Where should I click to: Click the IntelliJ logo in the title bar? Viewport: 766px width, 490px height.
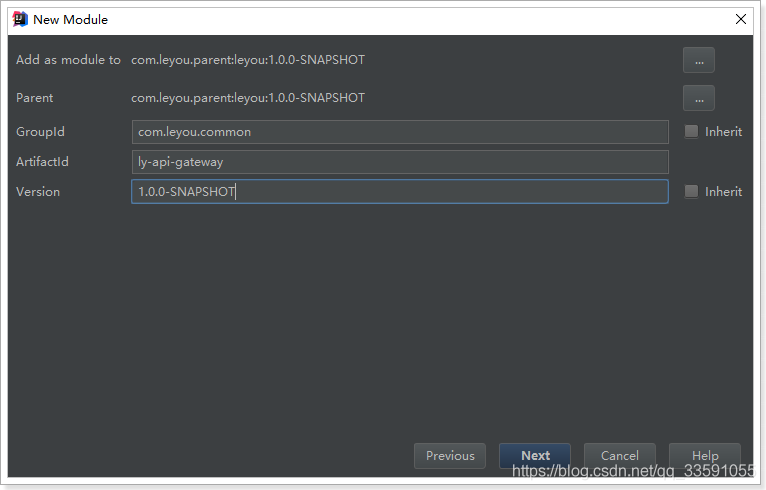tap(20, 20)
